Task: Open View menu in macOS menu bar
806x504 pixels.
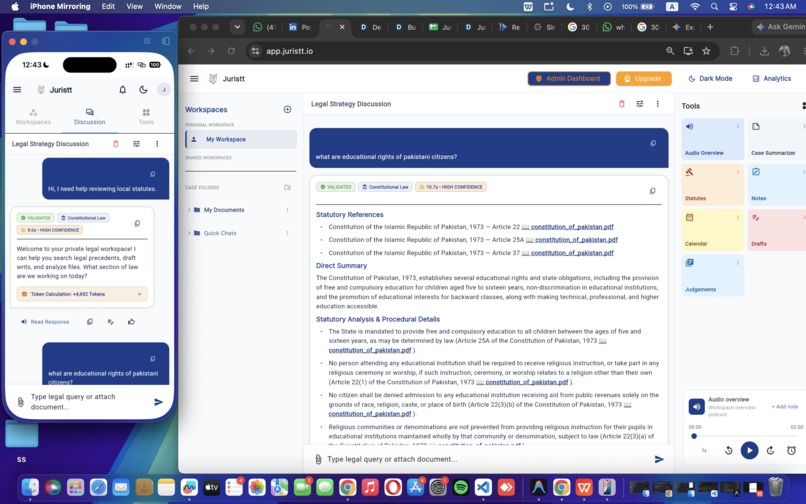Action: [135, 7]
